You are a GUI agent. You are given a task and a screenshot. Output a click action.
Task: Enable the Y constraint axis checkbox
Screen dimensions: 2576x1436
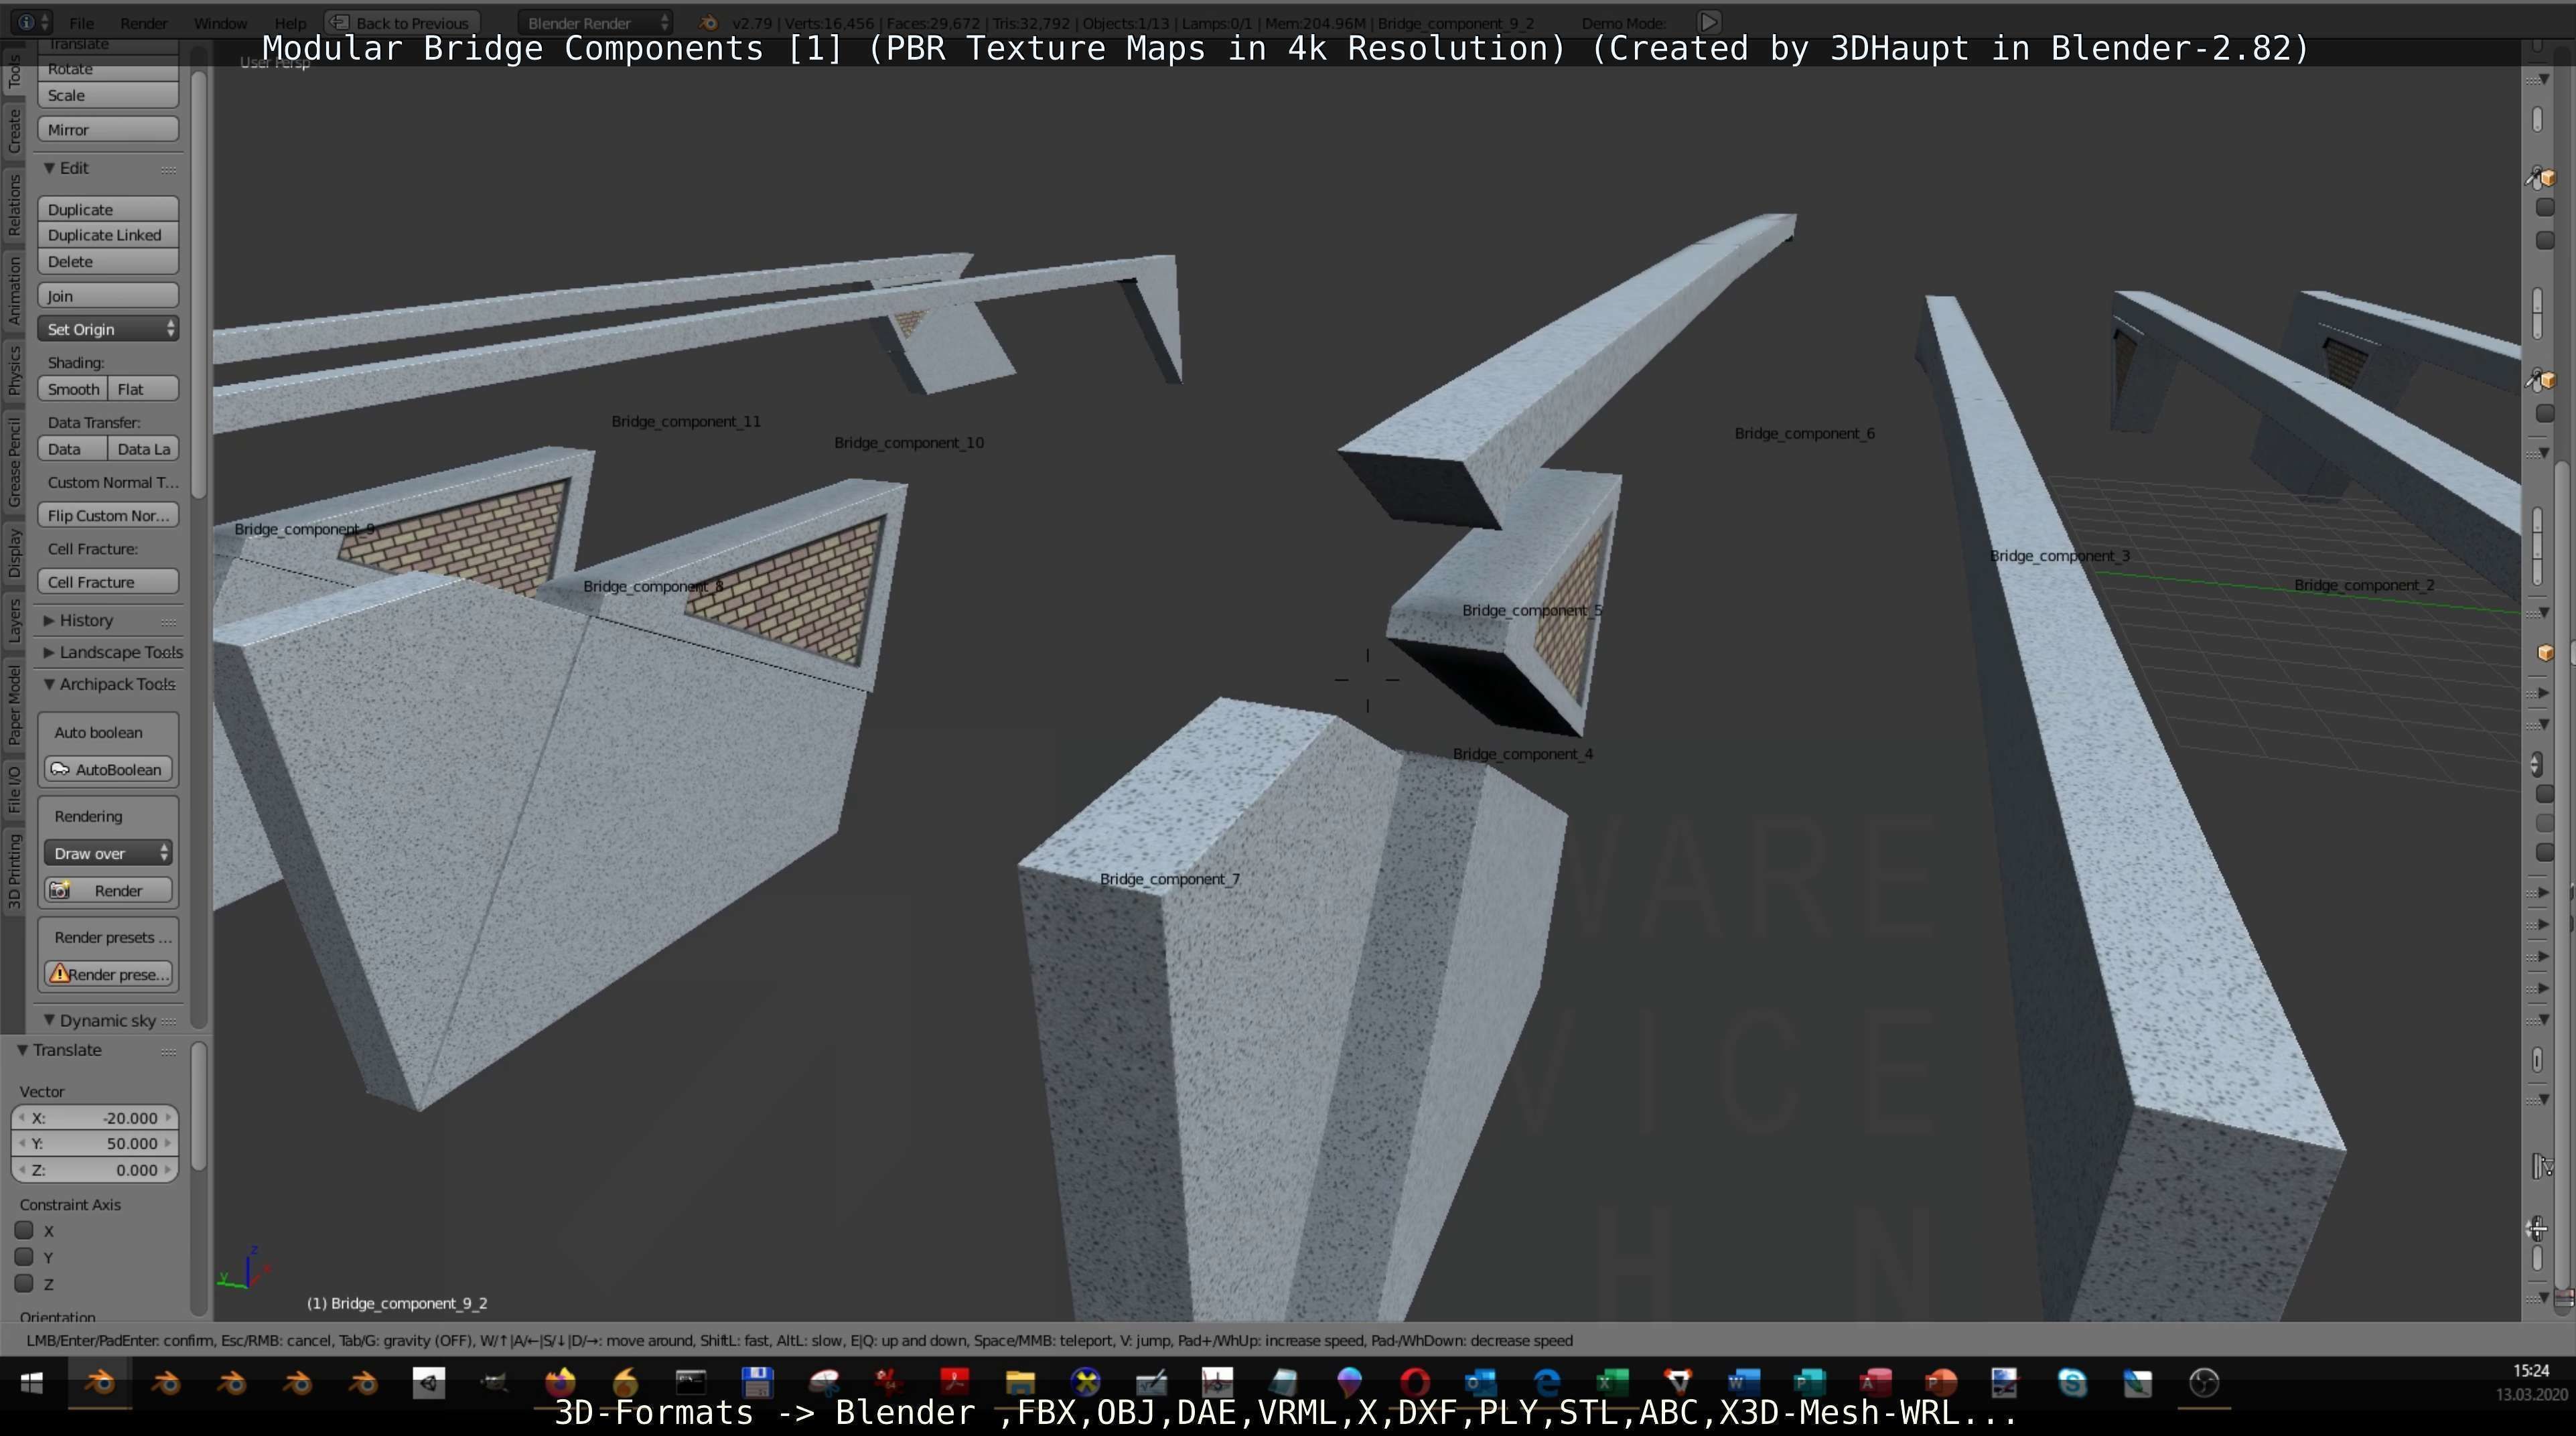pyautogui.click(x=25, y=1257)
